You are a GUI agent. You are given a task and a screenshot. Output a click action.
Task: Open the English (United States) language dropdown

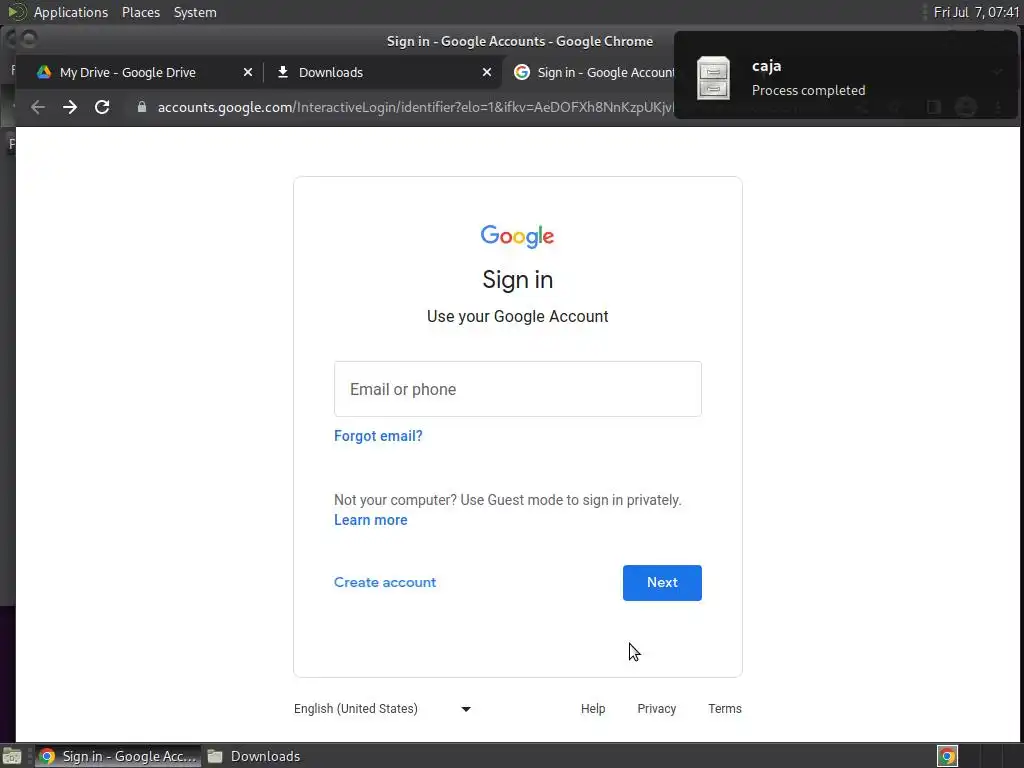coord(383,709)
